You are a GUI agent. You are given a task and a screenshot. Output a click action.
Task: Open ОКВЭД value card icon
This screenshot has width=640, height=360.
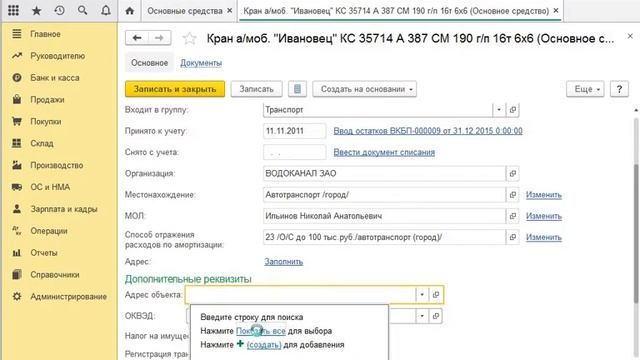tap(436, 316)
